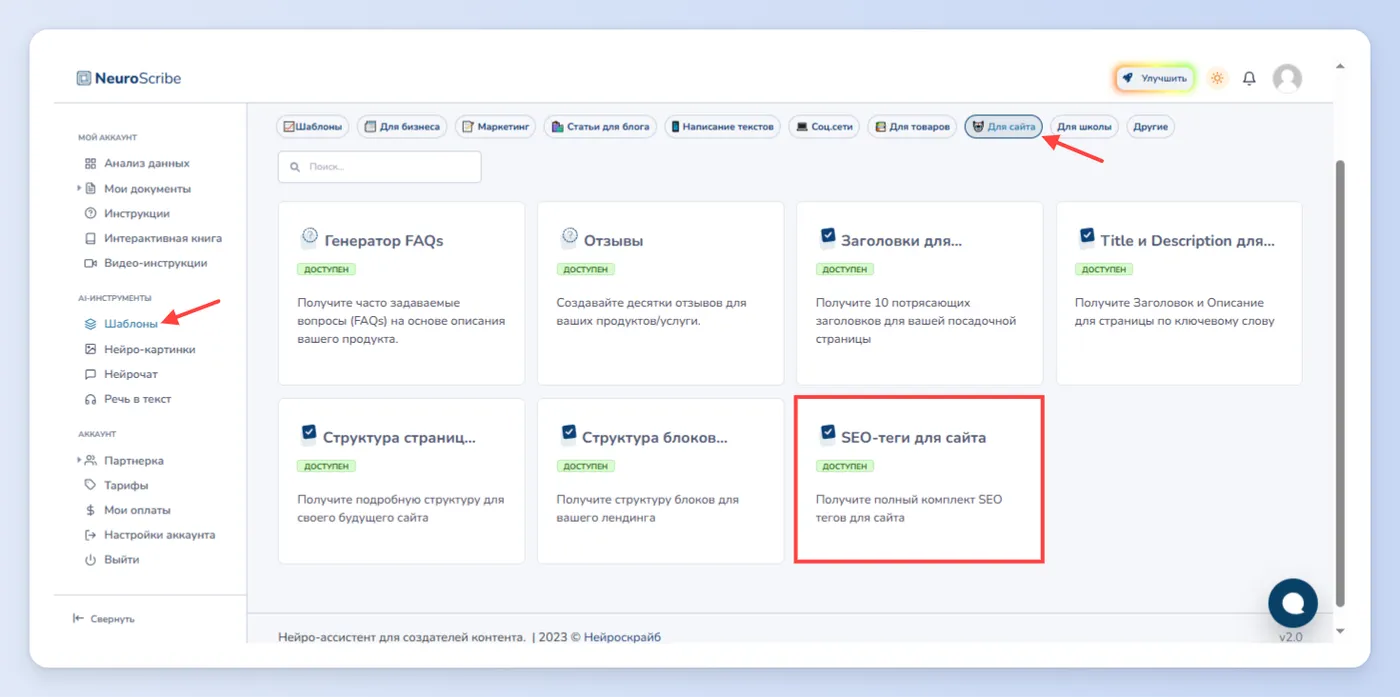Focus the Поиск search field
The width and height of the screenshot is (1400, 697).
(380, 167)
